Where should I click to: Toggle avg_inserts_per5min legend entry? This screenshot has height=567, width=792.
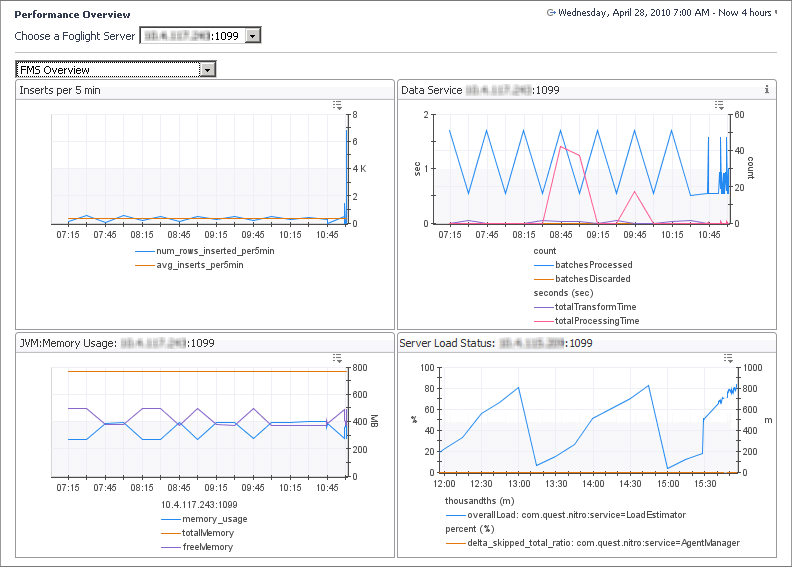tap(200, 265)
